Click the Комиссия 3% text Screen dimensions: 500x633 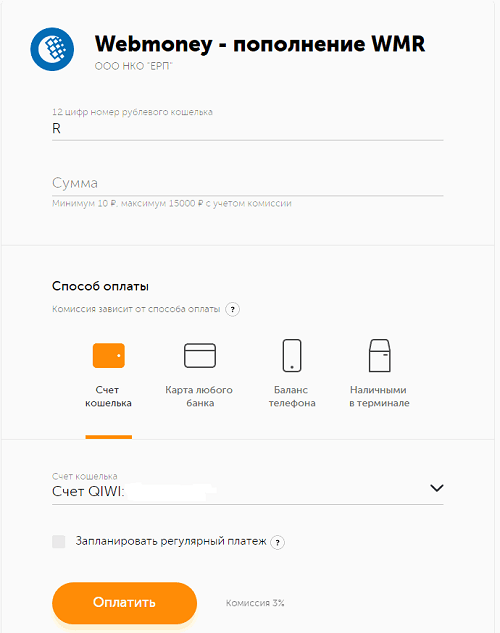[x=255, y=603]
